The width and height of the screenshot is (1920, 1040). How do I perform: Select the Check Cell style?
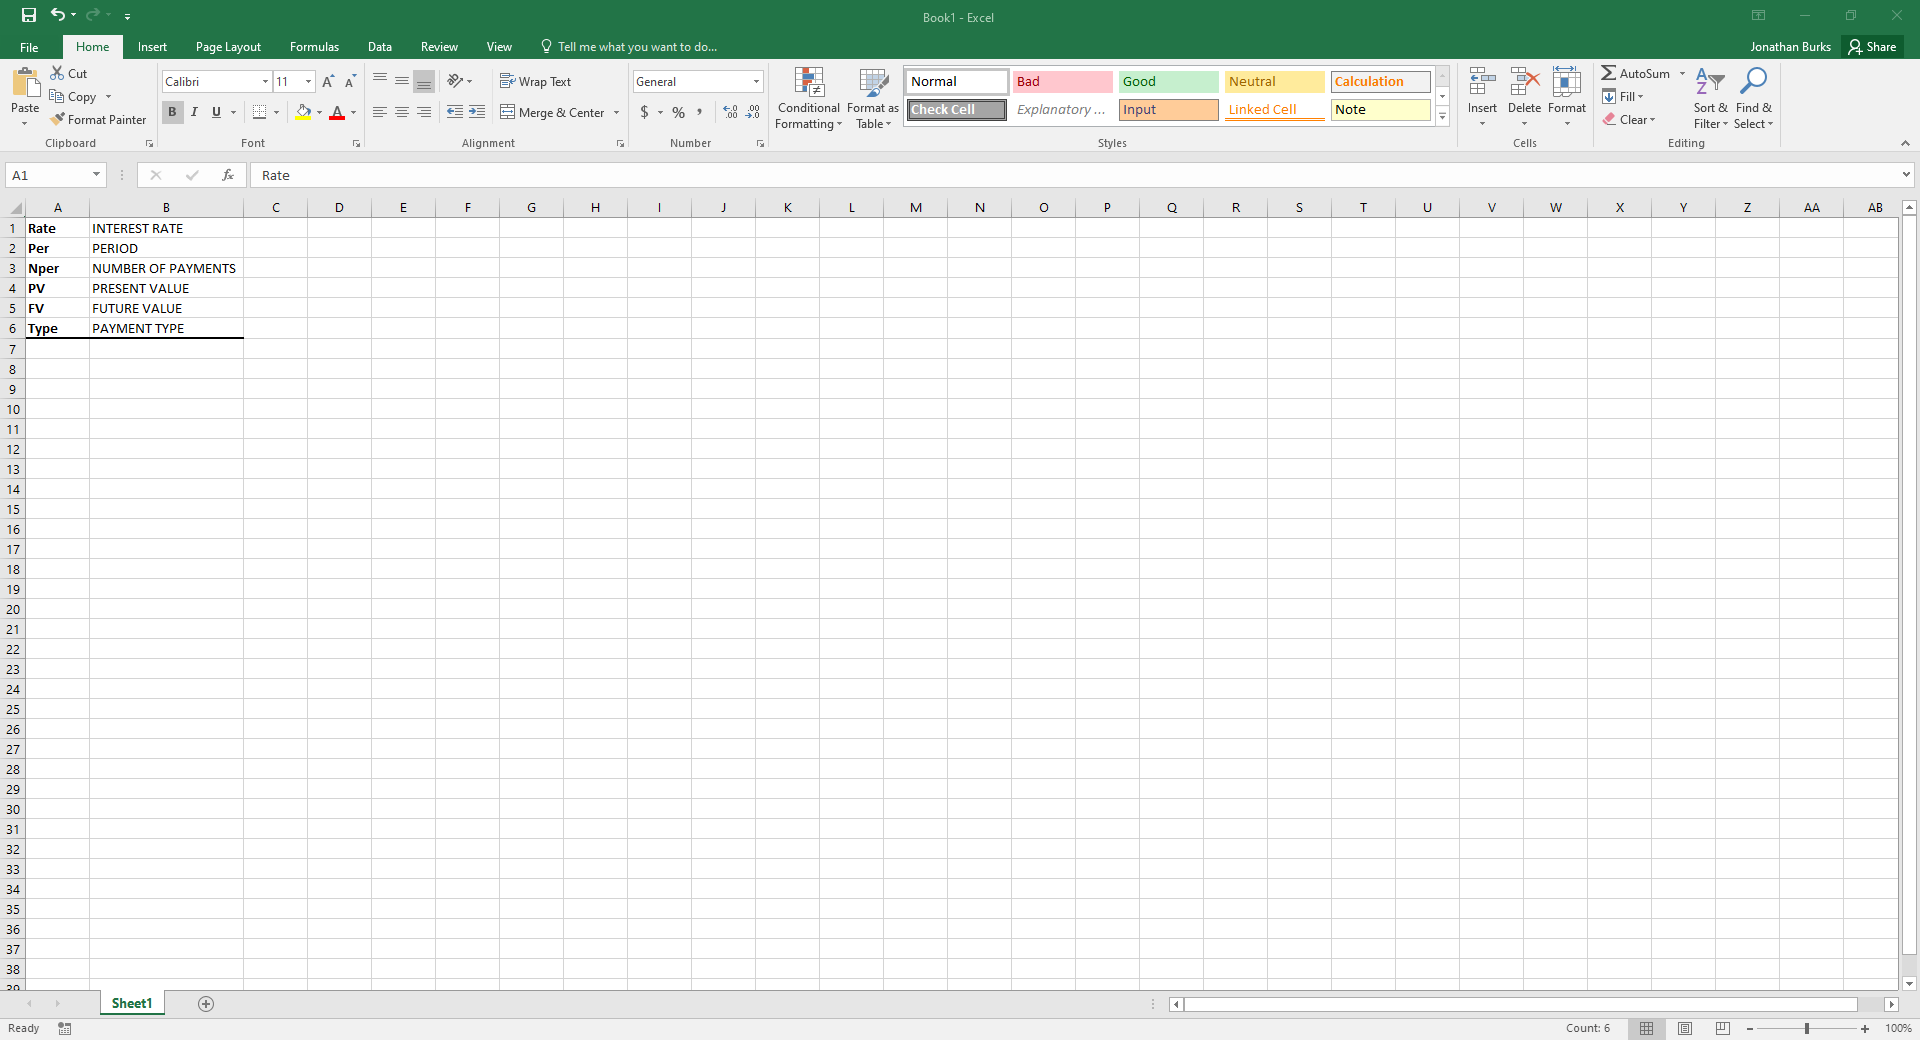[x=955, y=109]
